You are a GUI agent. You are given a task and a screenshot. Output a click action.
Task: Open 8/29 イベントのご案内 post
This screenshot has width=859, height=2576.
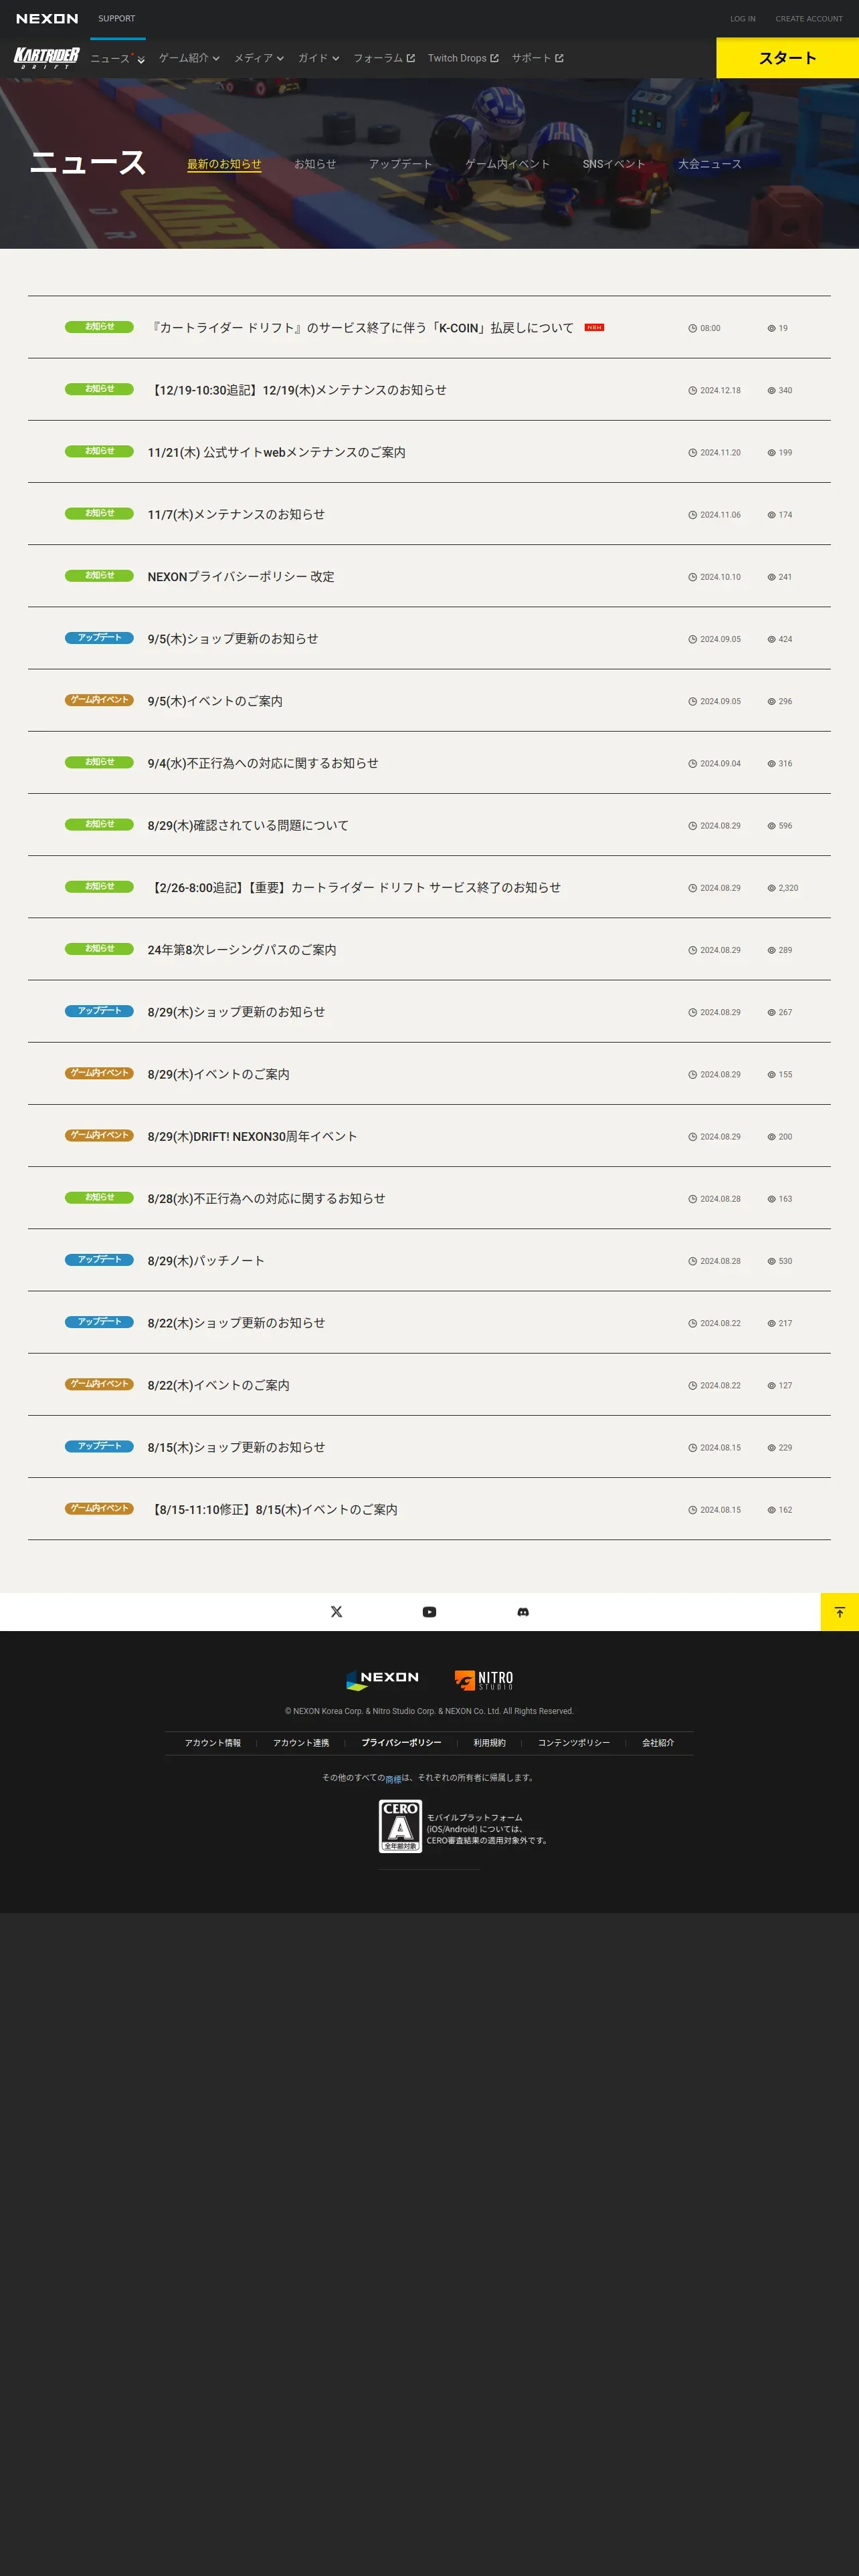tap(219, 1074)
